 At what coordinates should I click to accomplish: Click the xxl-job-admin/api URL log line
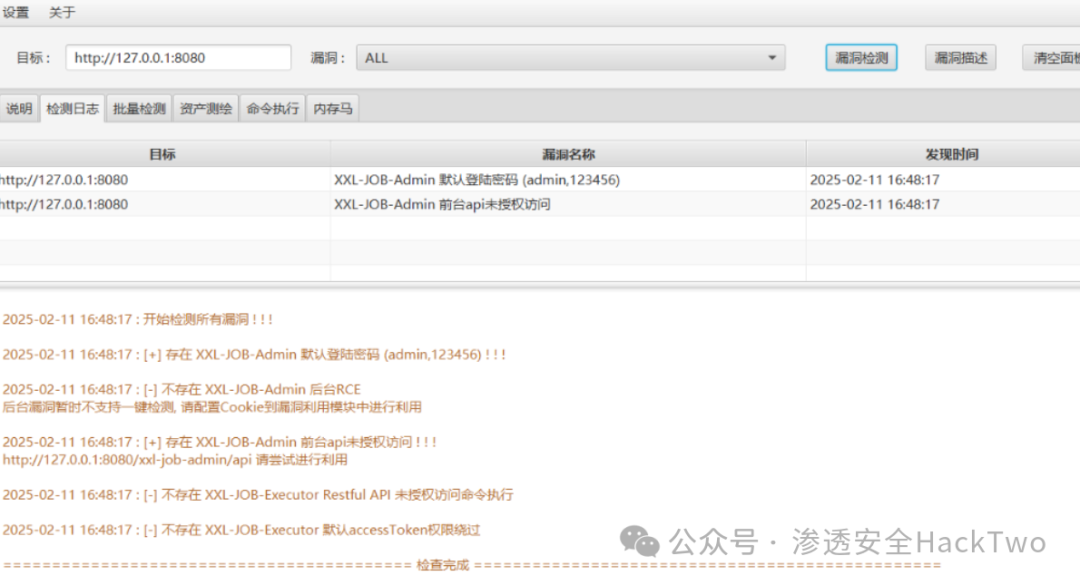coord(175,460)
